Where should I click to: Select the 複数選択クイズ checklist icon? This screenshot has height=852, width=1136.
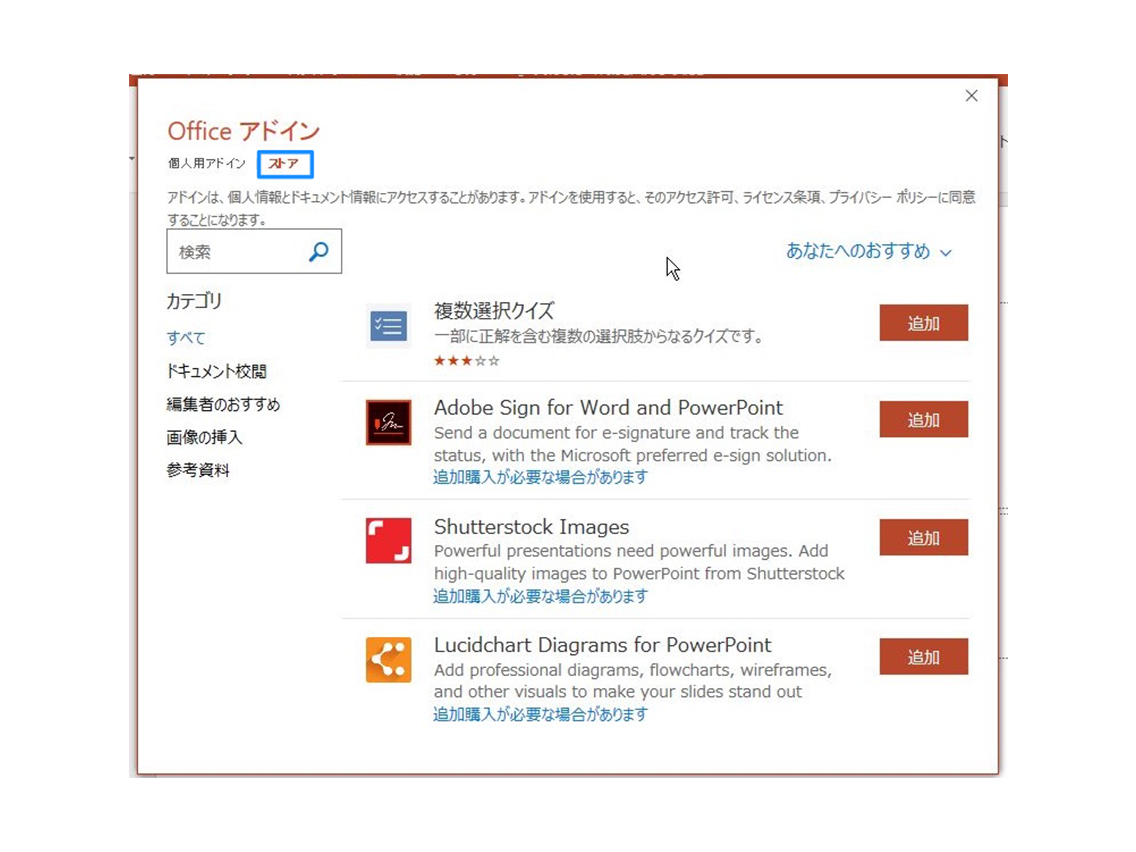pos(388,325)
